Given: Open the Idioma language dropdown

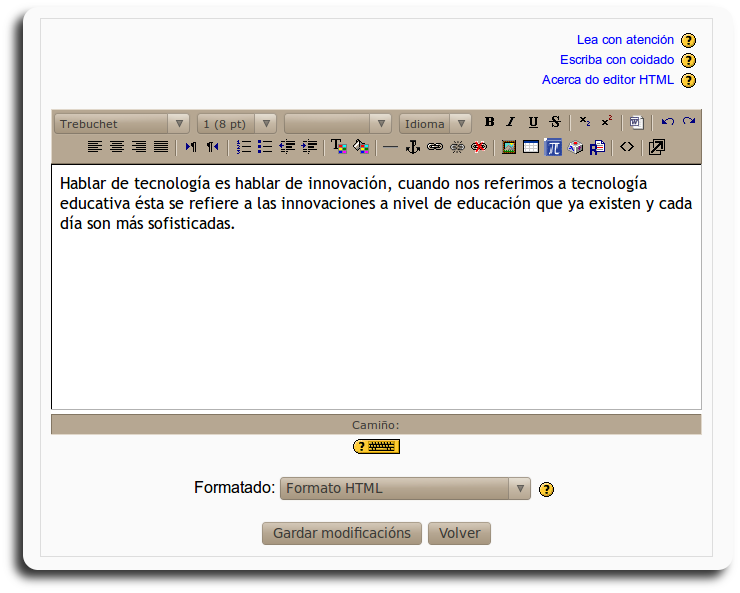Looking at the screenshot, I should pos(435,124).
